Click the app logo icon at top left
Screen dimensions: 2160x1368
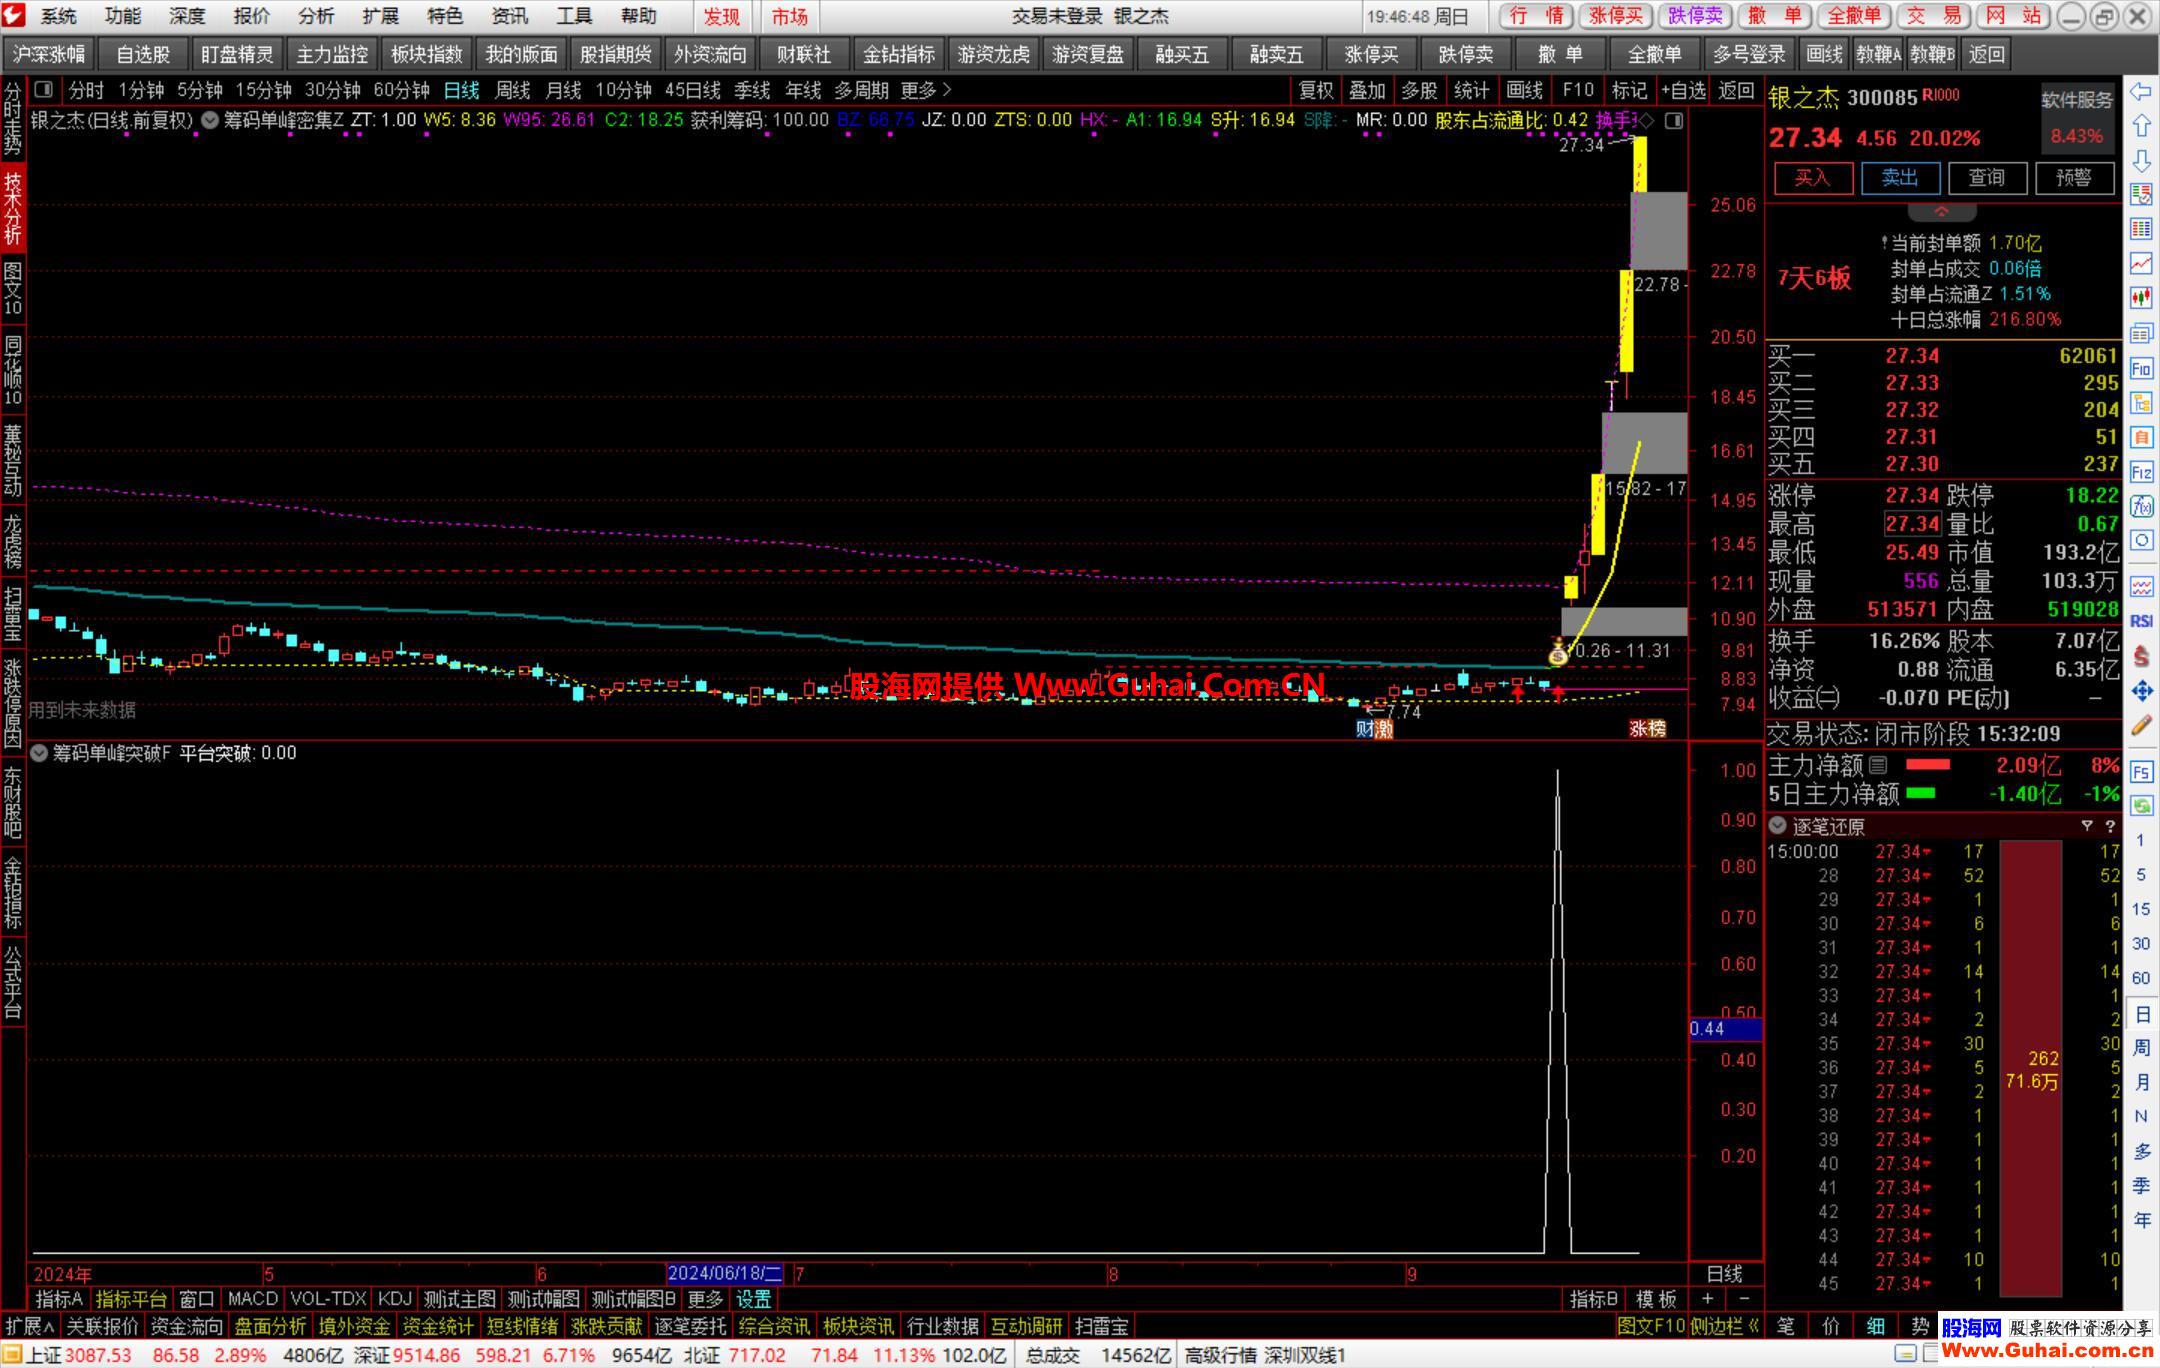pyautogui.click(x=14, y=16)
